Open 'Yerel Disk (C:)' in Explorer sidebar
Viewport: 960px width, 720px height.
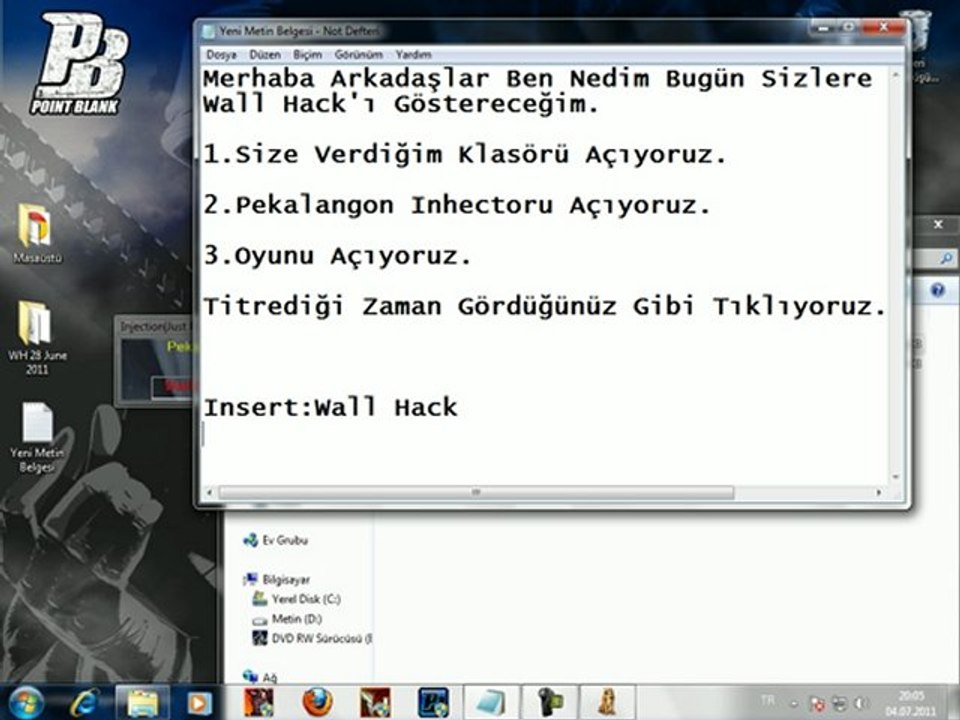click(x=297, y=599)
